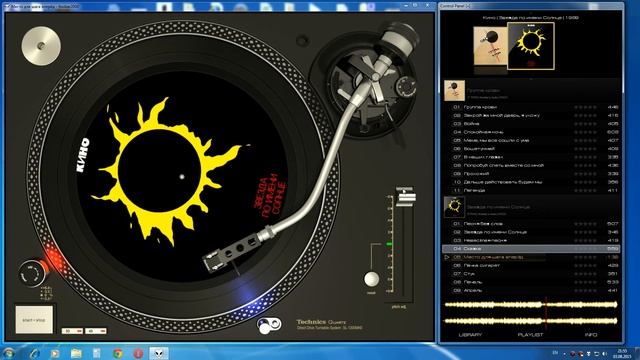Click the lower waveform seekbar channel
This screenshot has height=360, width=640.
531,321
